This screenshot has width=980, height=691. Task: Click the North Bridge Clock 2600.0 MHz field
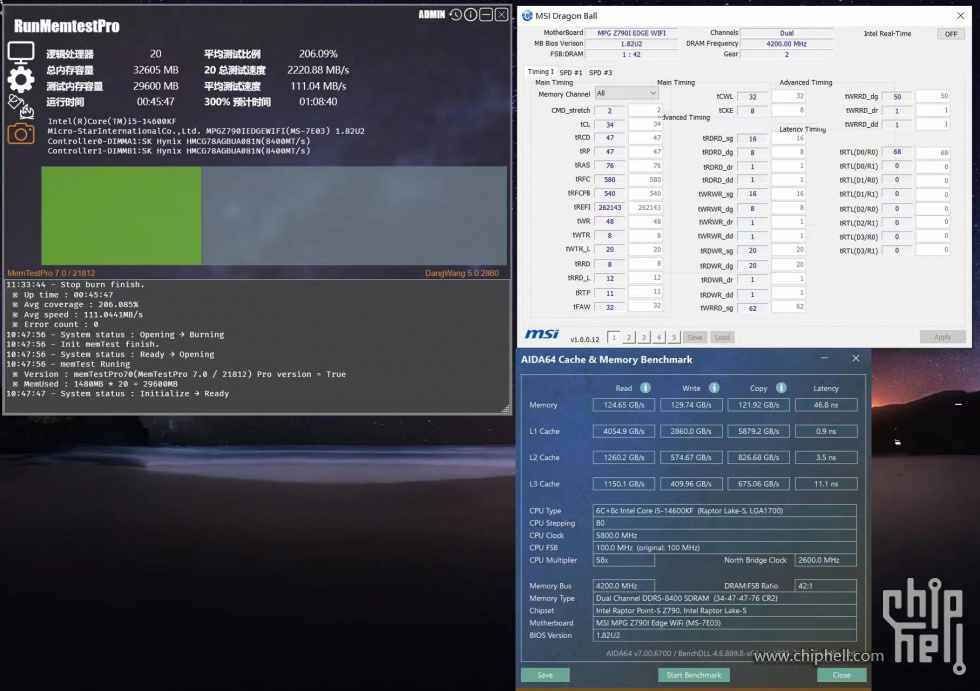tap(826, 560)
